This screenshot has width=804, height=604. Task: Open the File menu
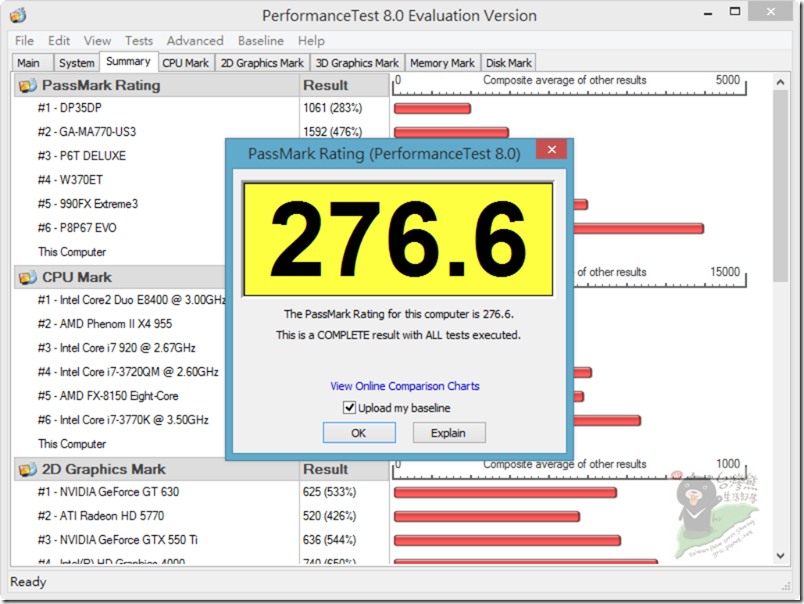pos(24,41)
